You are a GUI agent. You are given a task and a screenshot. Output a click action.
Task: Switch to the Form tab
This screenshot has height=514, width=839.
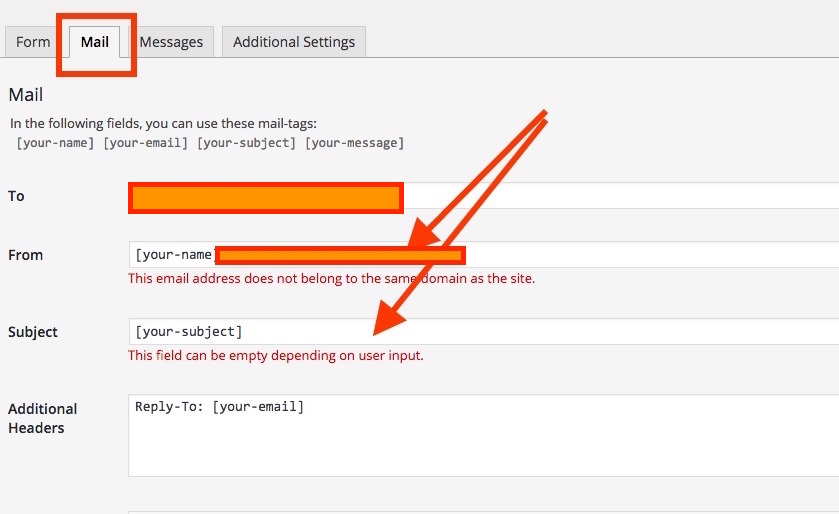point(33,42)
